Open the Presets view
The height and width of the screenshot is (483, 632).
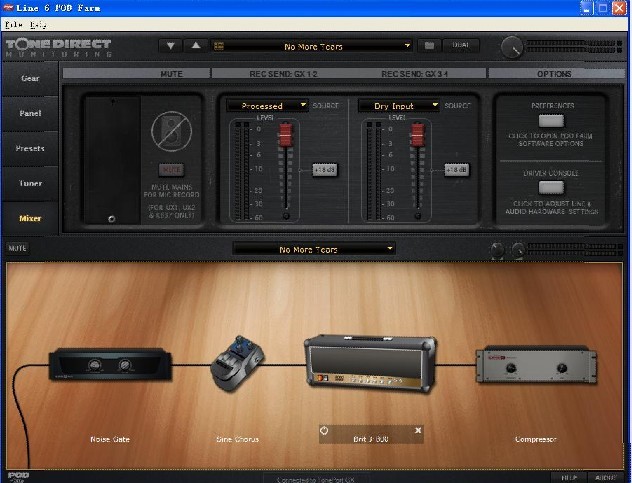click(30, 148)
